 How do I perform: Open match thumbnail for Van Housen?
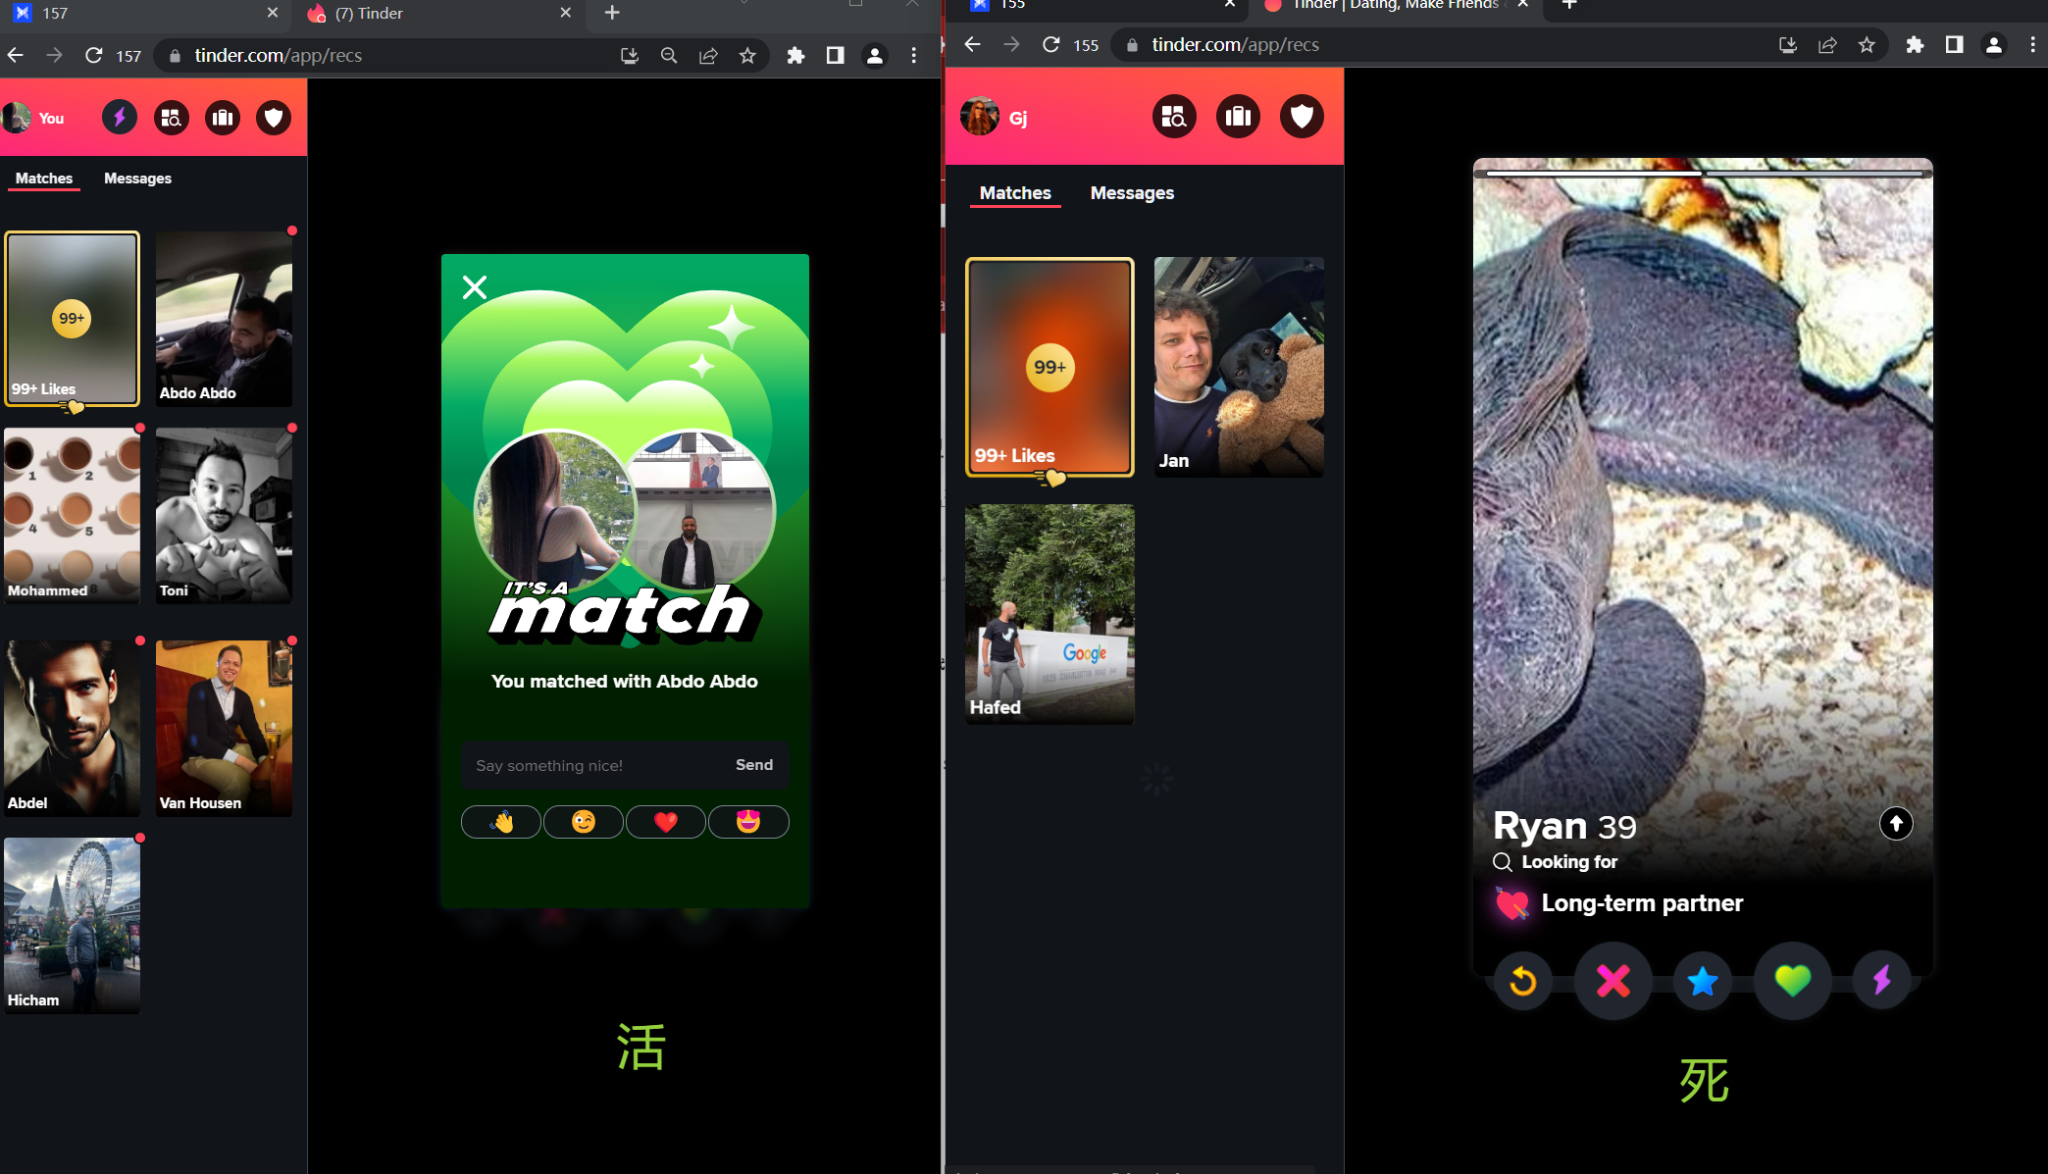pos(224,728)
